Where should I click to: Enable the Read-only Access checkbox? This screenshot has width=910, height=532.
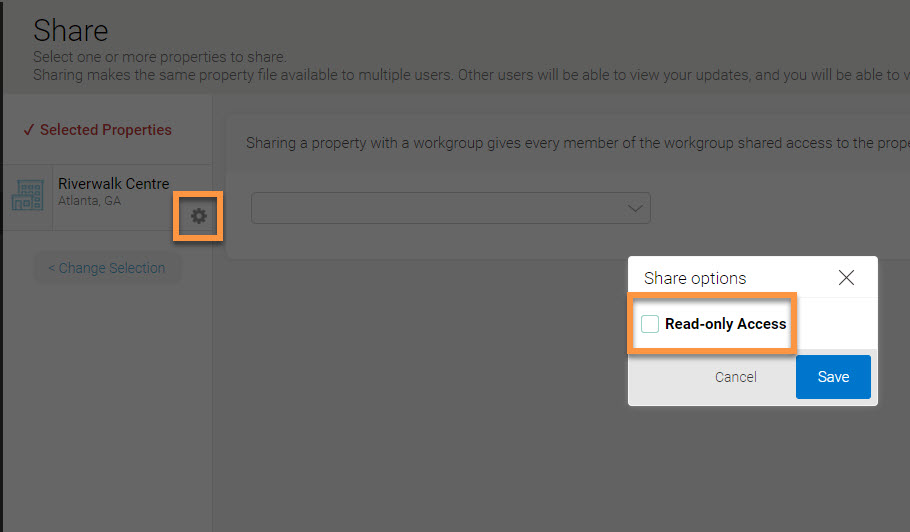pyautogui.click(x=650, y=324)
